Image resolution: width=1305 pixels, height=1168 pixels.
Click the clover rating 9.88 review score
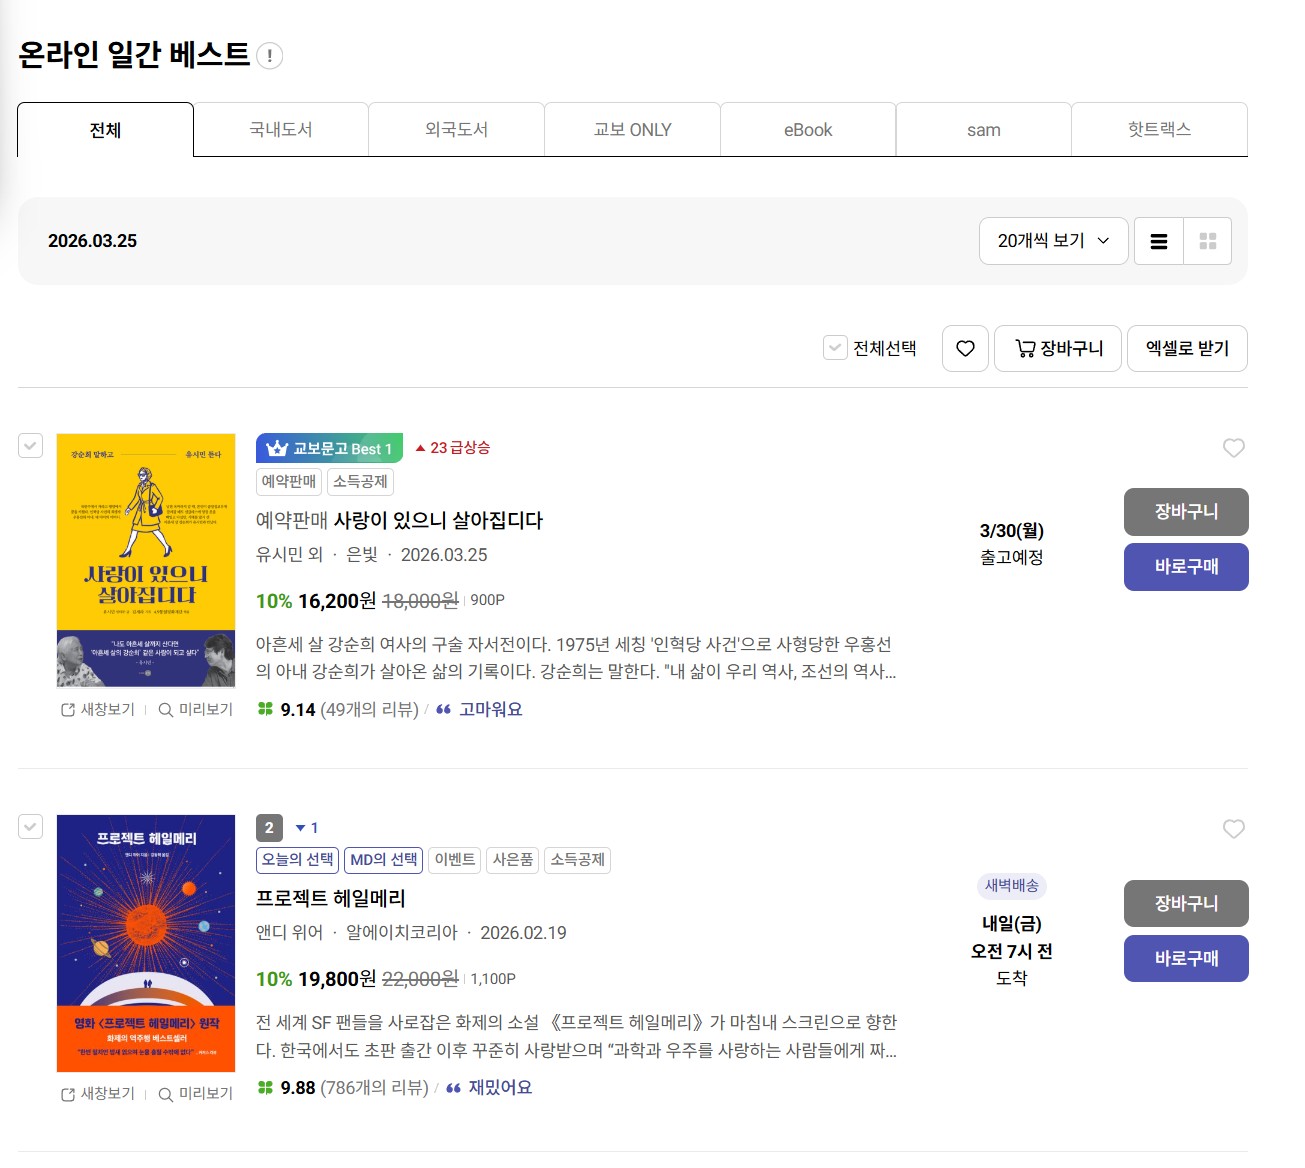[287, 1087]
